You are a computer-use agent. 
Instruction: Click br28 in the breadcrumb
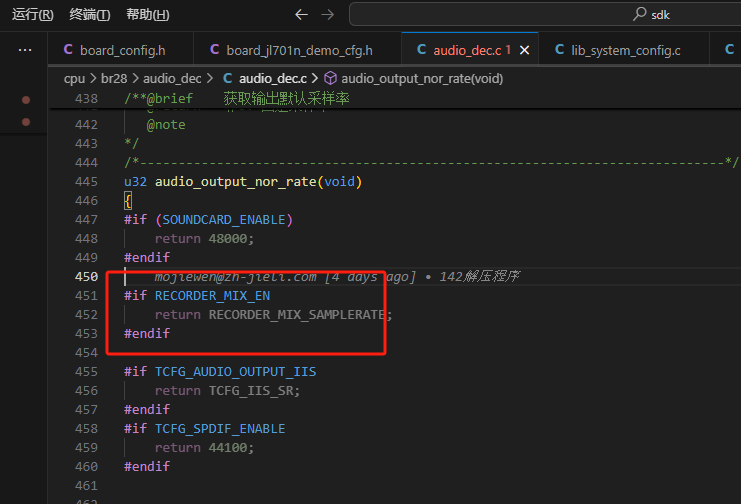coord(114,78)
